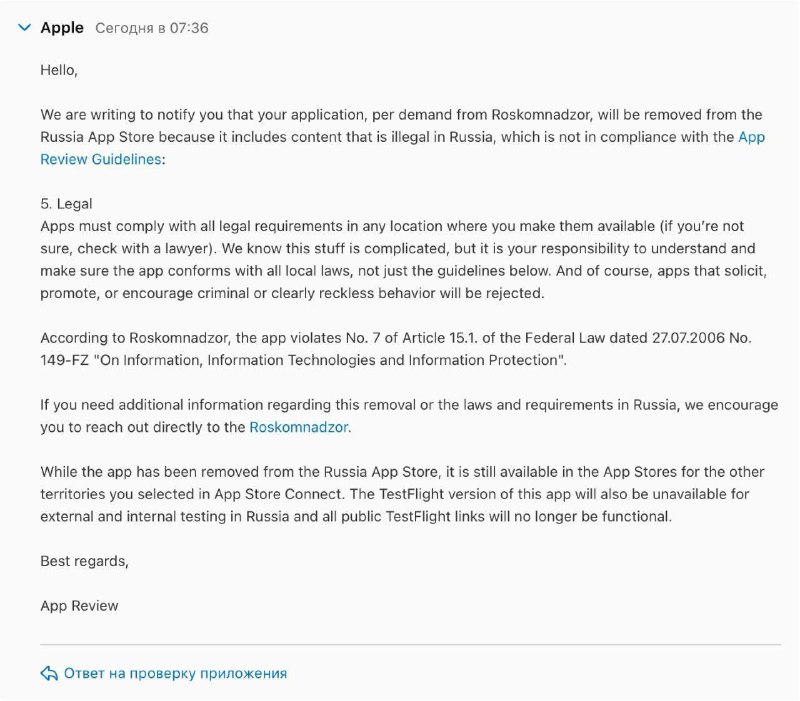
Task: Click the 'Apps must comply' guideline line
Action: (392, 226)
